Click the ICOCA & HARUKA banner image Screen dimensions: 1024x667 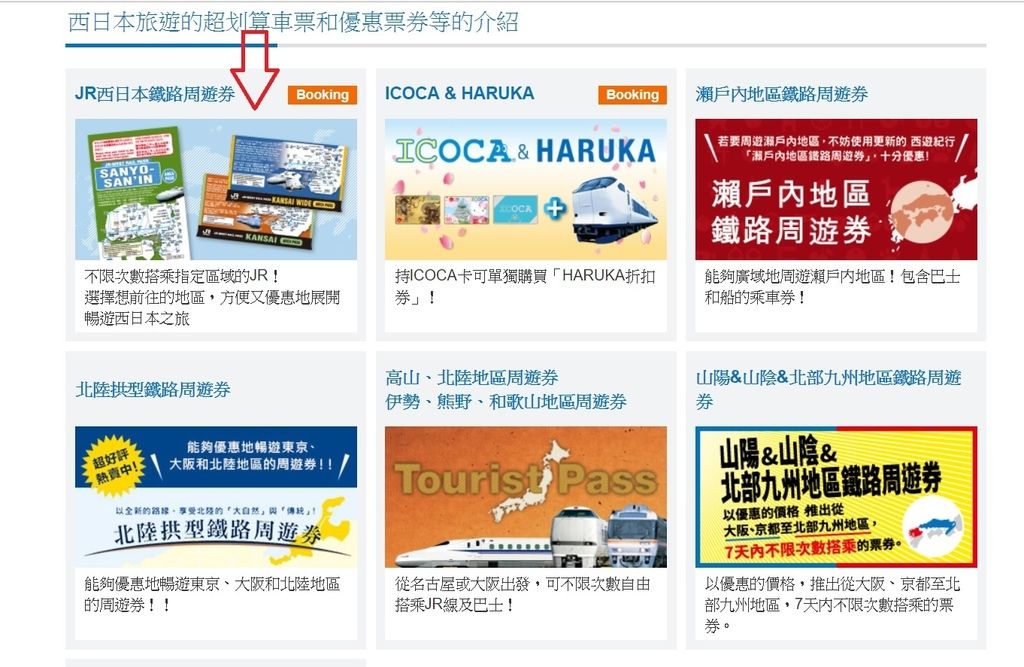click(526, 189)
